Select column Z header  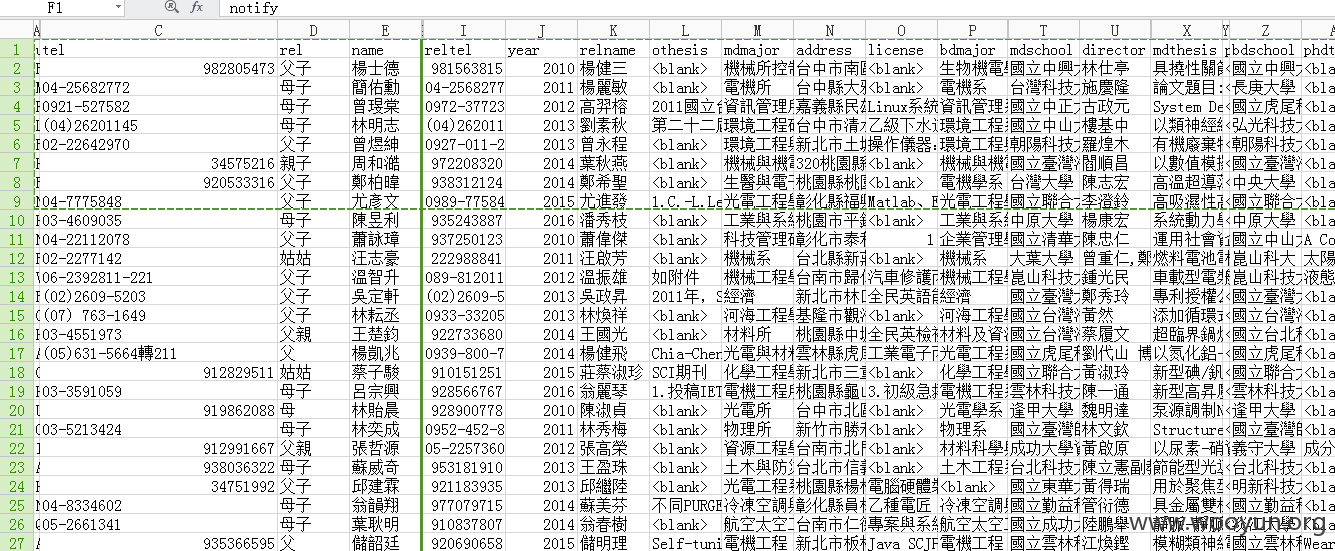coord(1265,31)
